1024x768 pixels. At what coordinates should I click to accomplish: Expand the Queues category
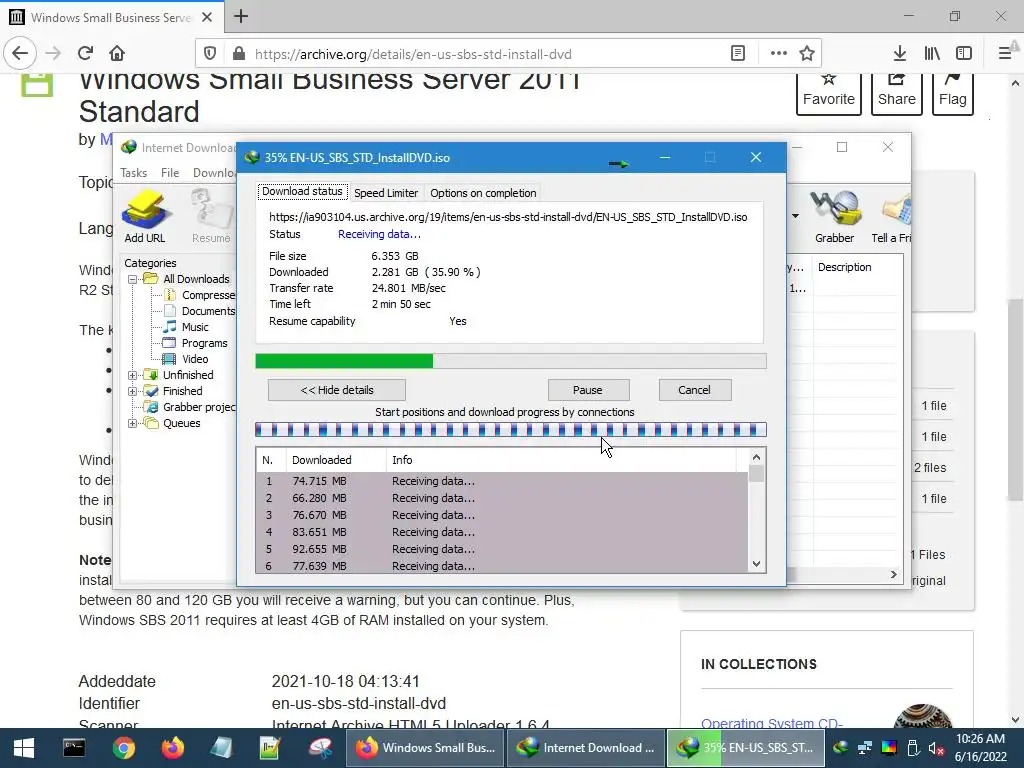(133, 423)
